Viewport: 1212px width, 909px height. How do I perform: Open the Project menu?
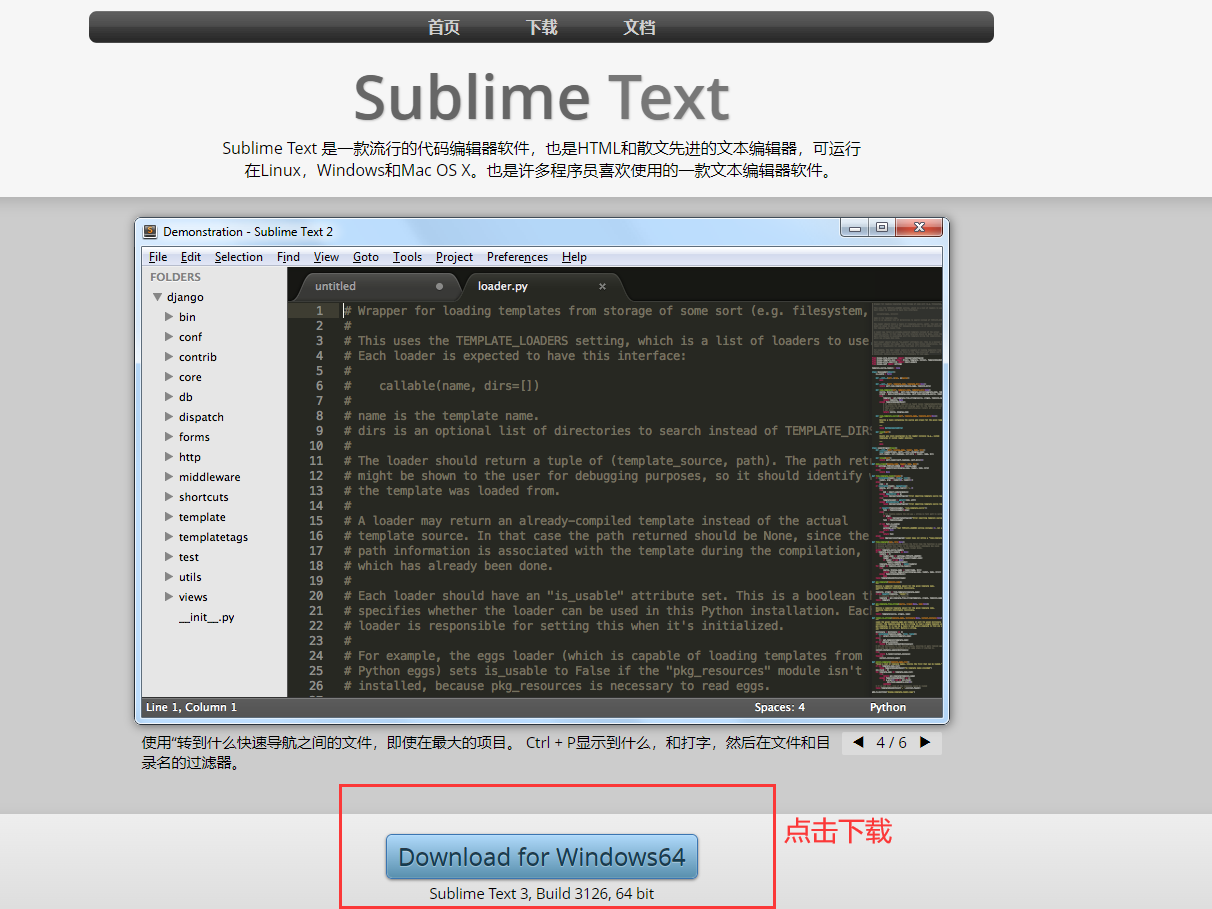(x=454, y=257)
